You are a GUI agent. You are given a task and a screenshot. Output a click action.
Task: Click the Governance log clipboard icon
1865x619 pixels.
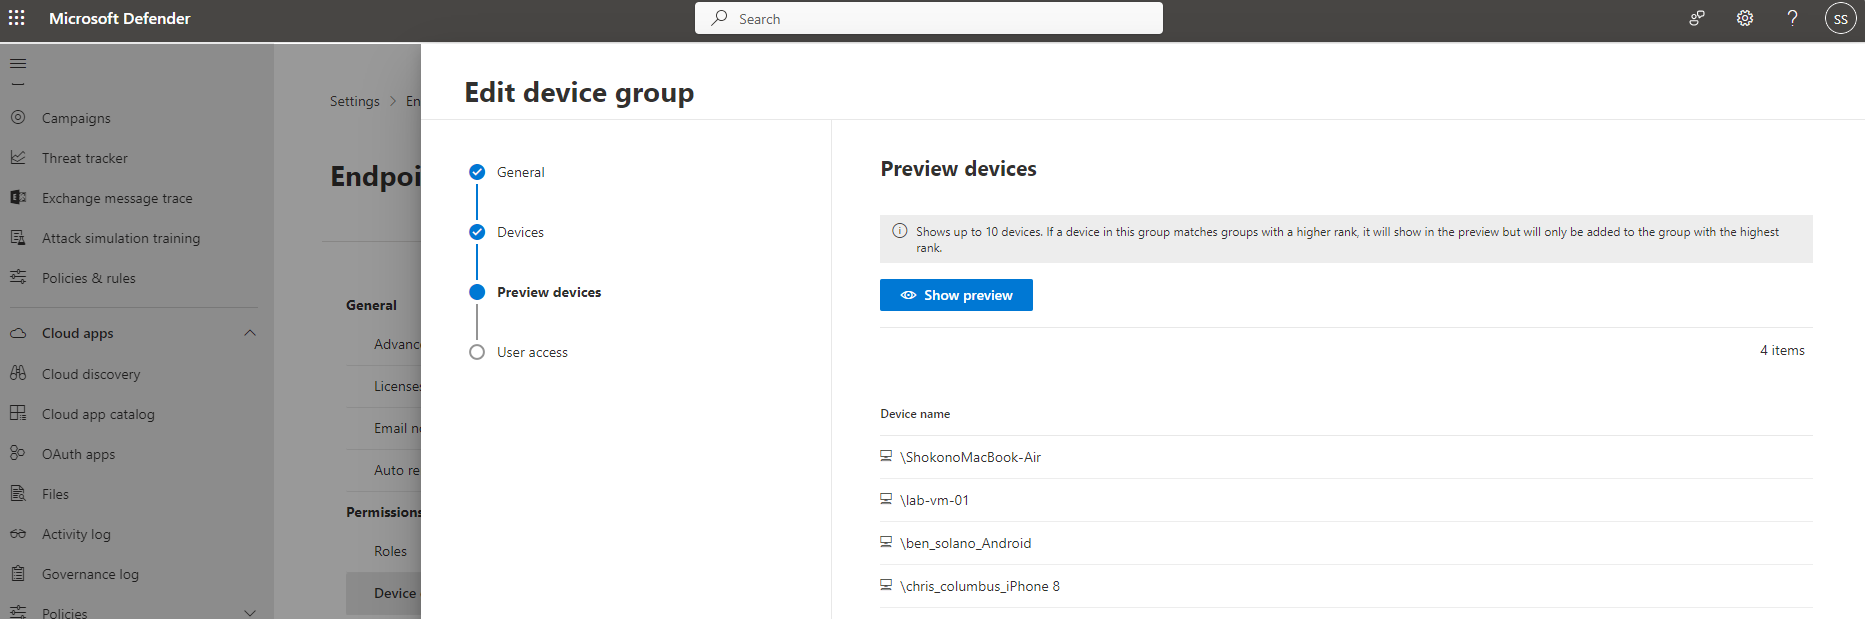tap(18, 573)
